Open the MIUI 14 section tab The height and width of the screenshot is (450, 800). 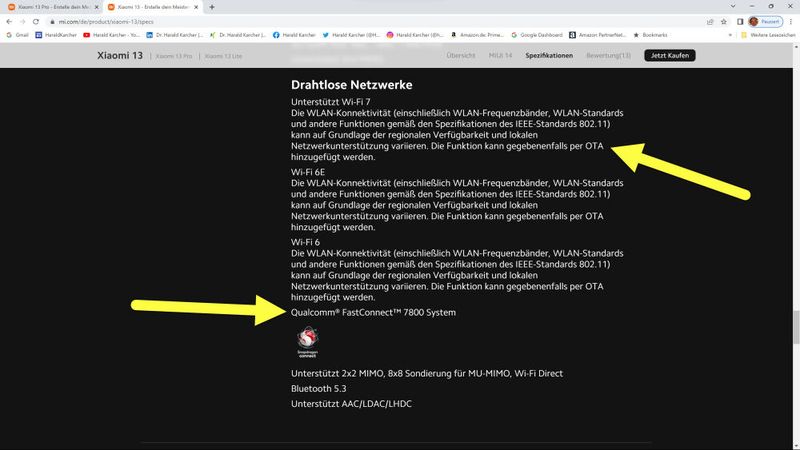(x=500, y=55)
